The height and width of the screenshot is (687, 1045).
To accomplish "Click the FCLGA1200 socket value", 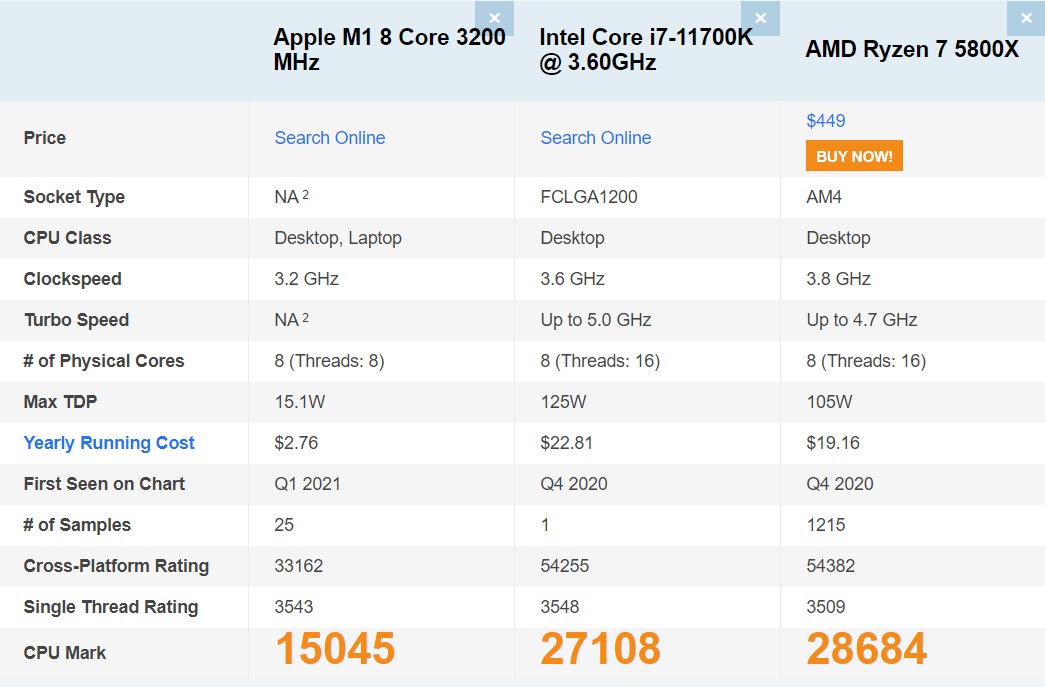I will [589, 197].
